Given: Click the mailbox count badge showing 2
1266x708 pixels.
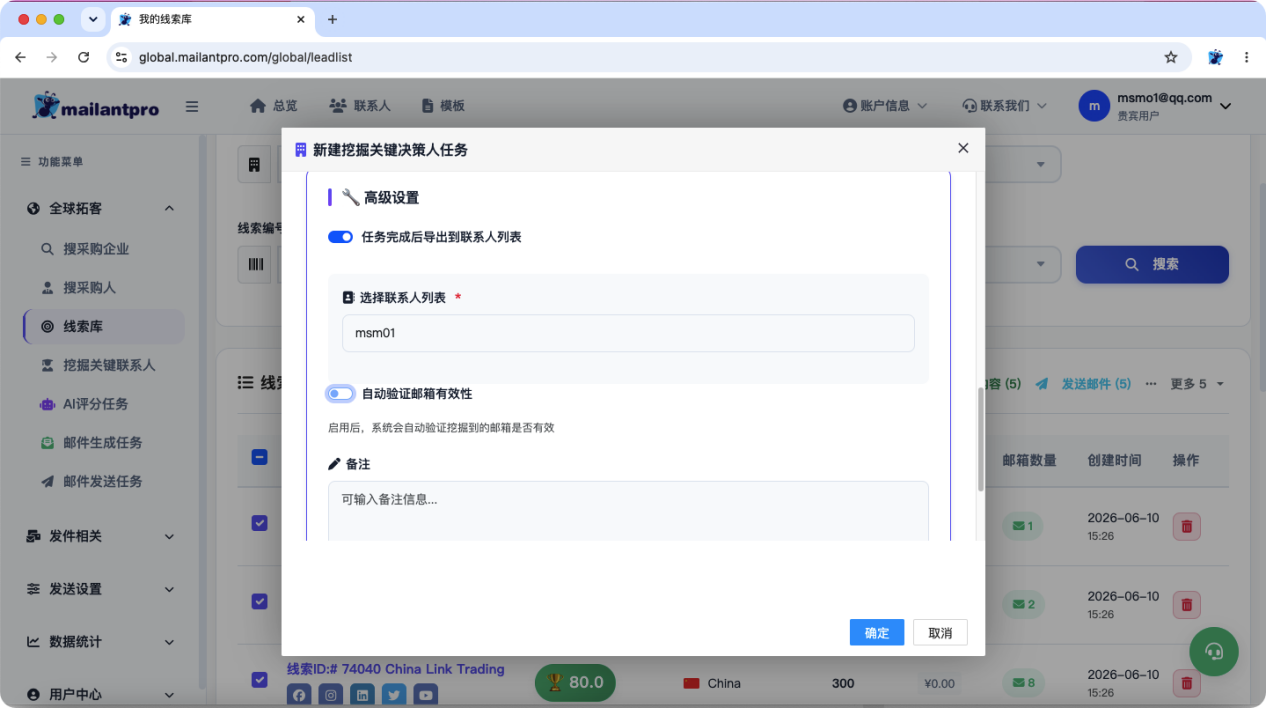Looking at the screenshot, I should point(1023,604).
